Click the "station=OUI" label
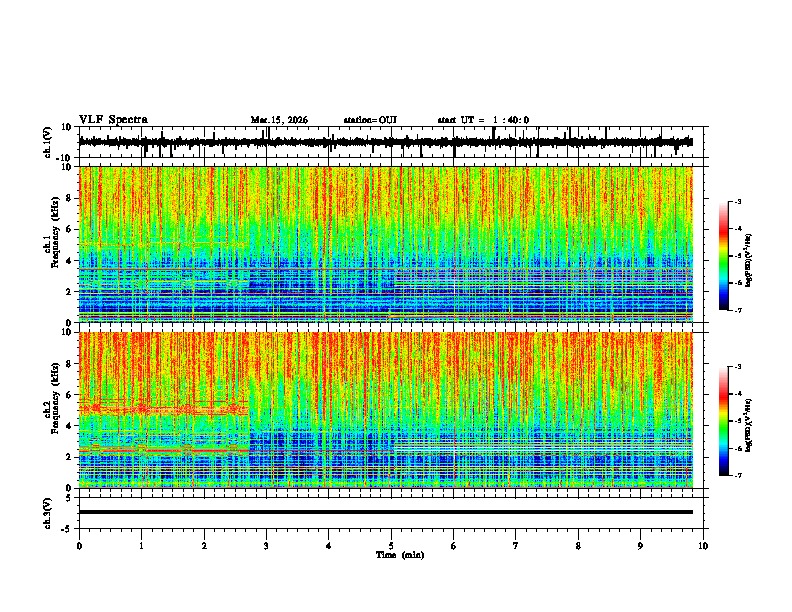 (370, 120)
